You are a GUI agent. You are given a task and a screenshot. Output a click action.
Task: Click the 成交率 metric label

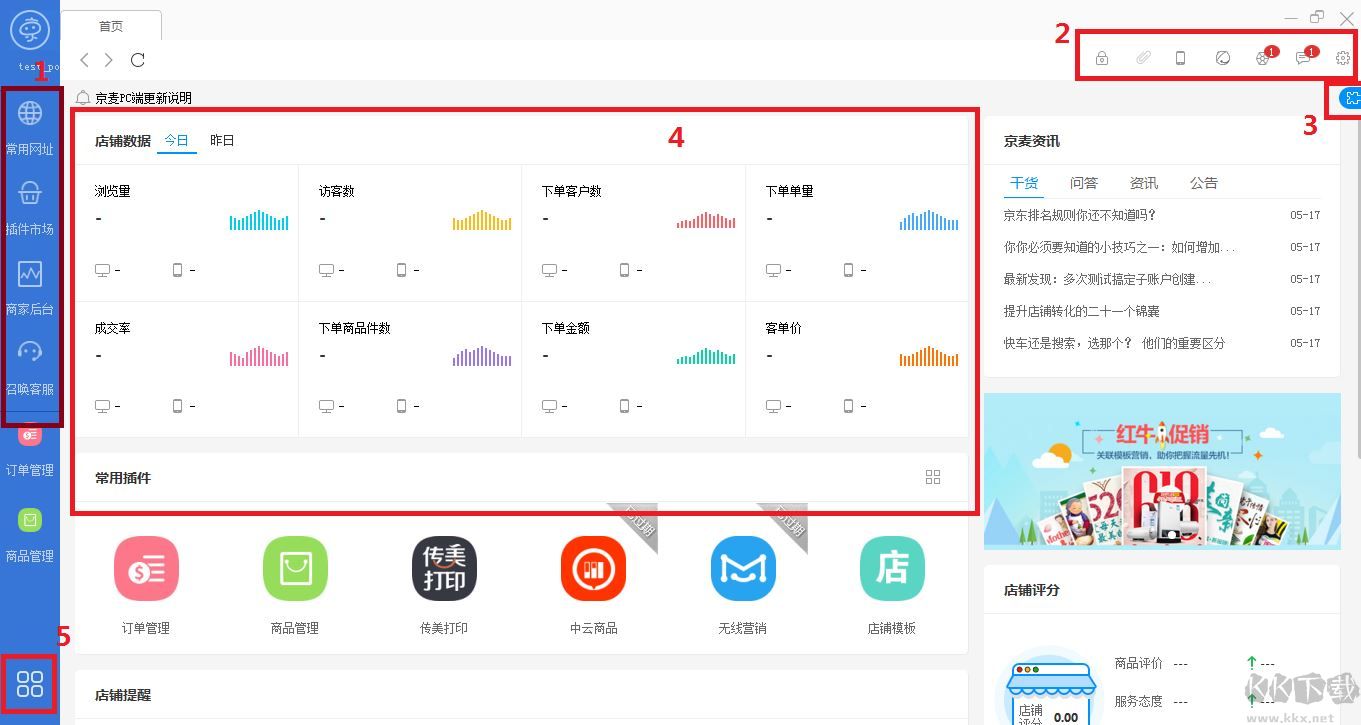pos(113,328)
